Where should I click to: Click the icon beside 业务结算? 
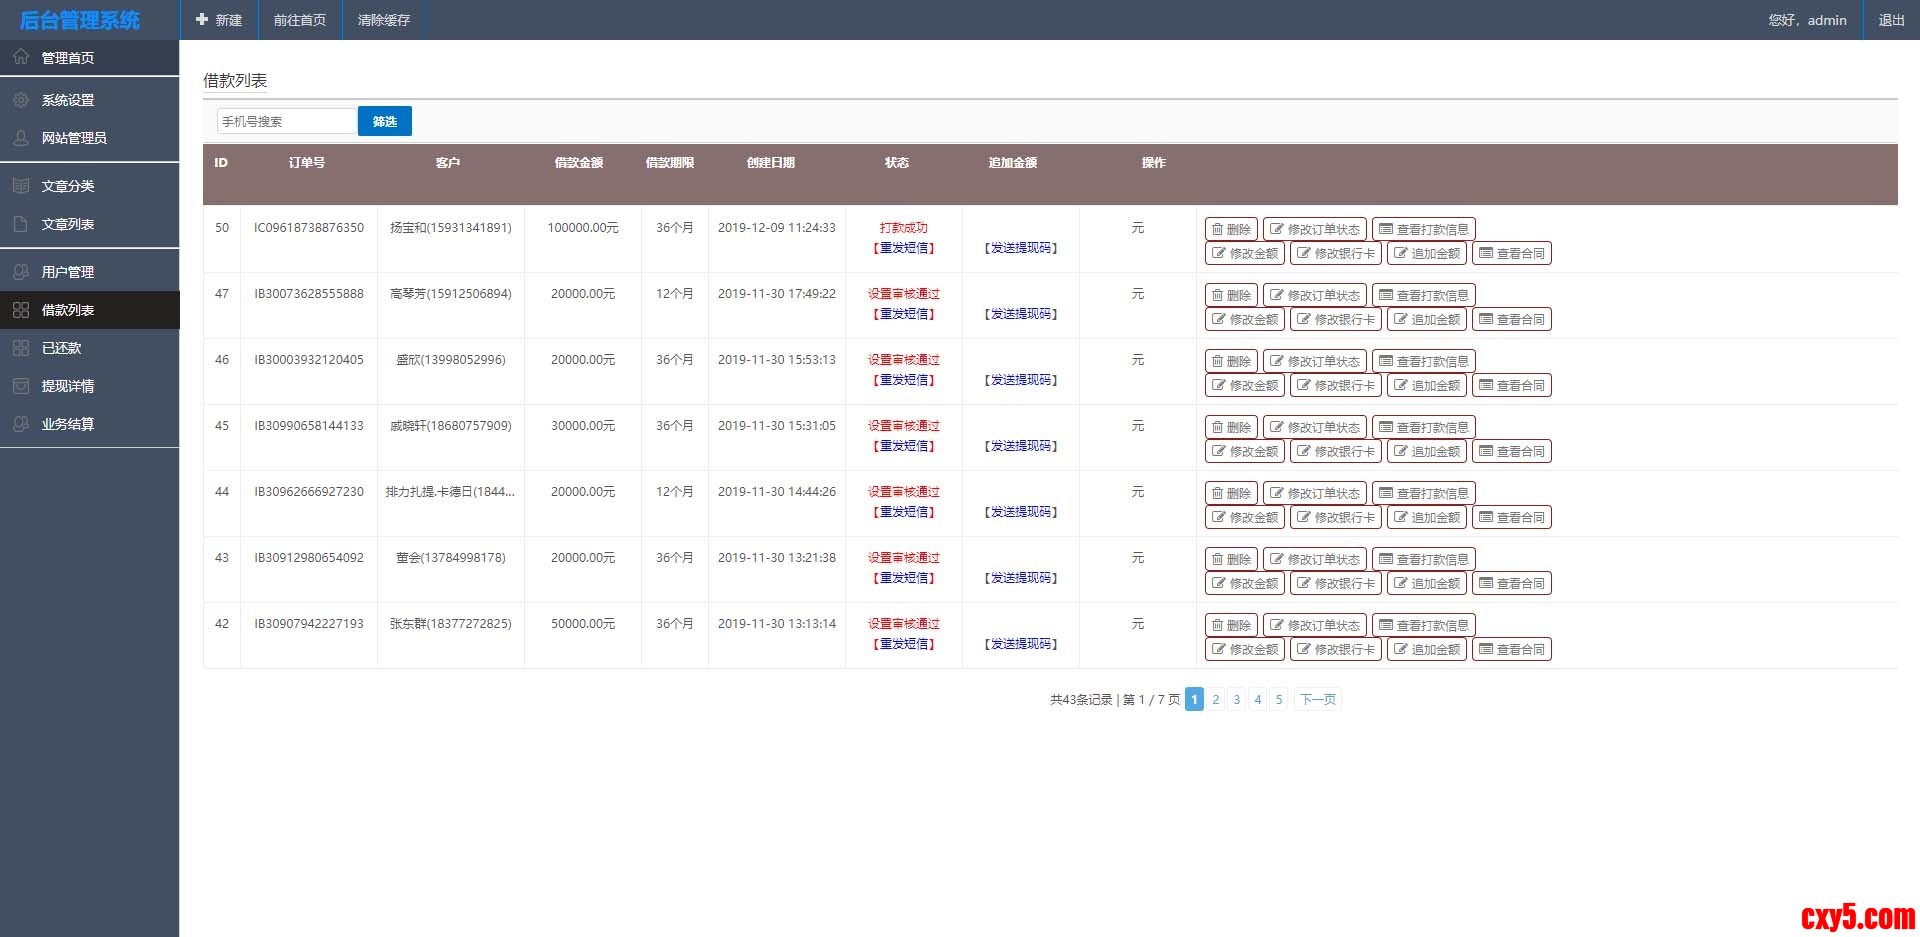point(21,424)
